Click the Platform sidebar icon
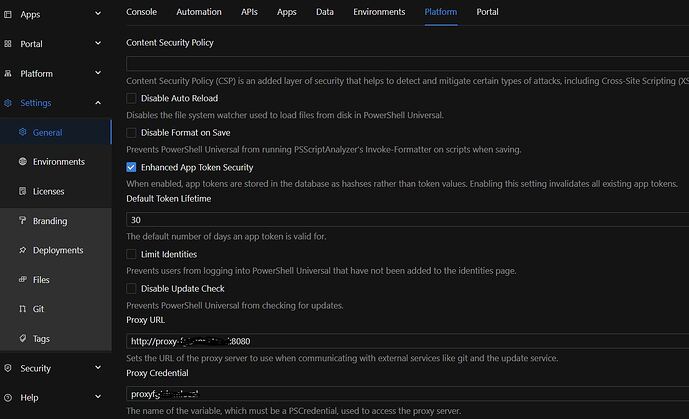The height and width of the screenshot is (419, 689). click(8, 73)
